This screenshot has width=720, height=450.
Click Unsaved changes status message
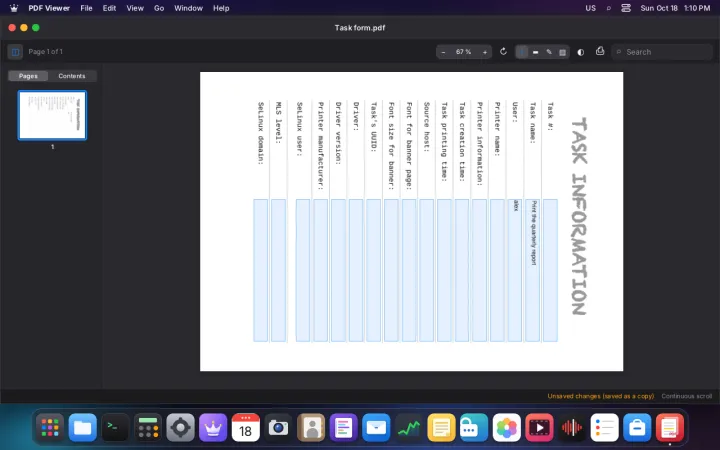[x=601, y=396]
